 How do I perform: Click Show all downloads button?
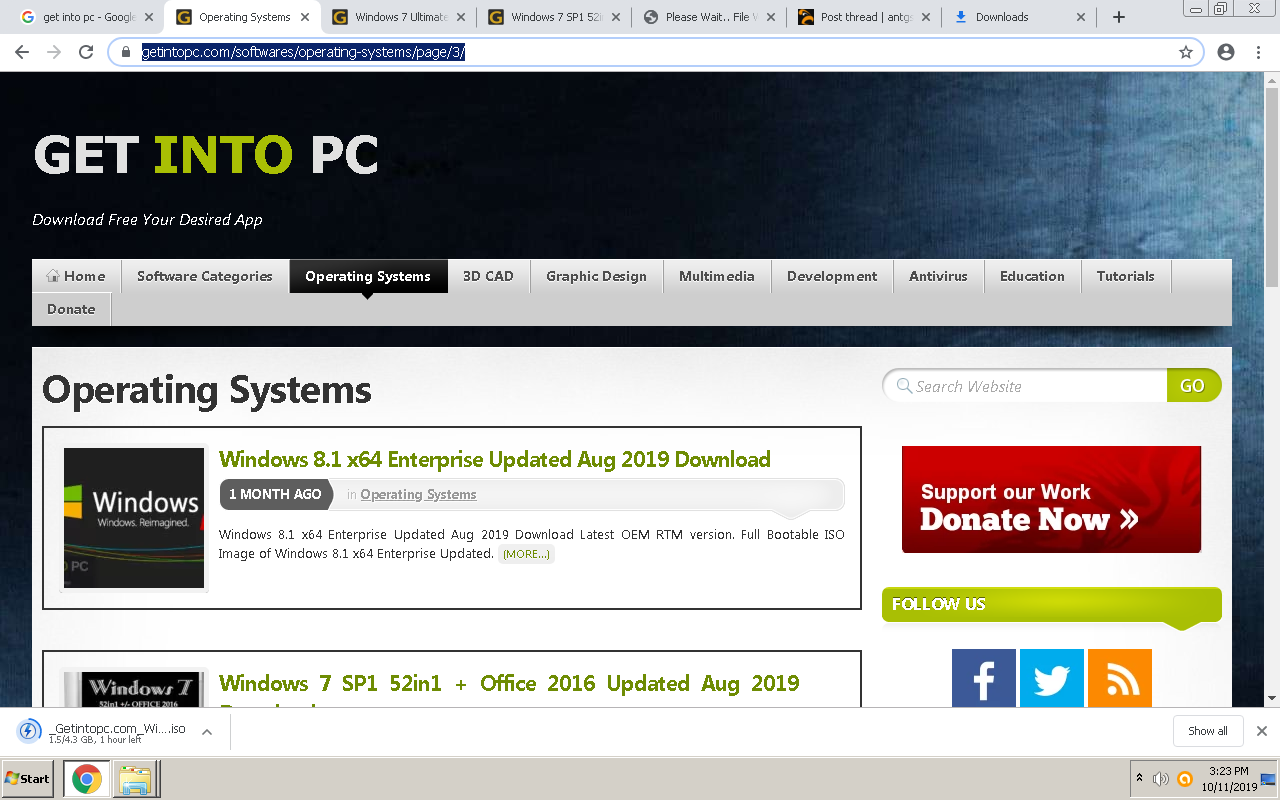(x=1207, y=731)
